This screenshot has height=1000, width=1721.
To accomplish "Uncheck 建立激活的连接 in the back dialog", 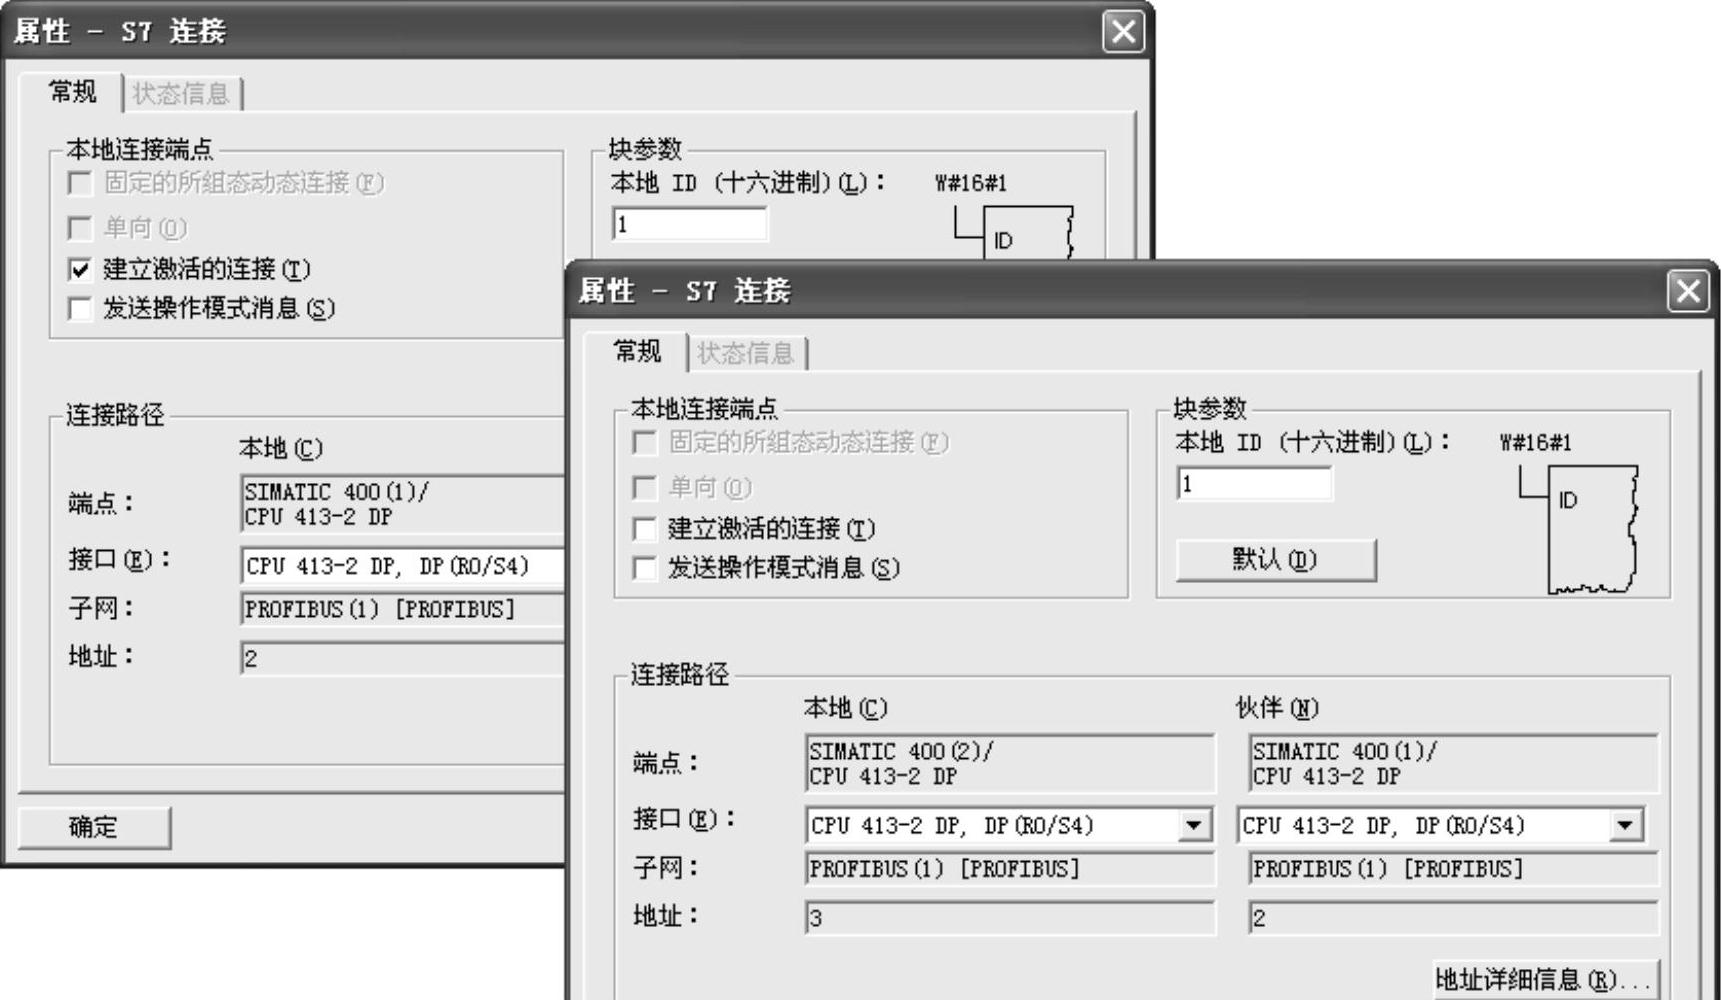I will pyautogui.click(x=80, y=269).
